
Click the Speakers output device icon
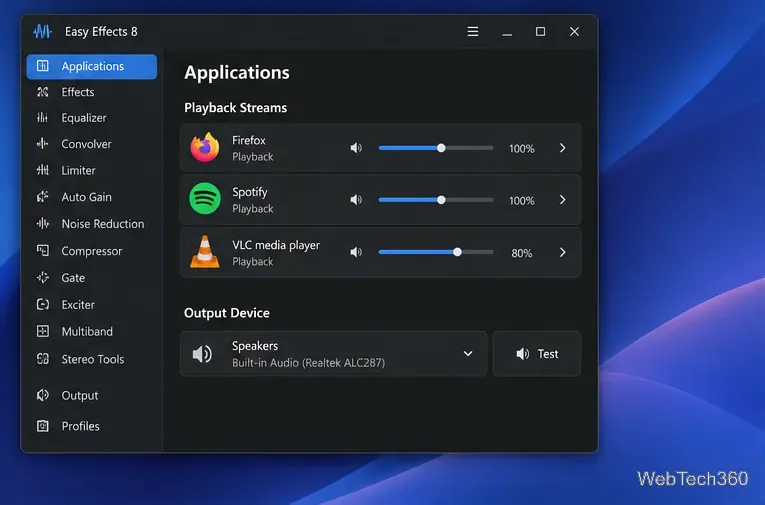click(x=202, y=354)
